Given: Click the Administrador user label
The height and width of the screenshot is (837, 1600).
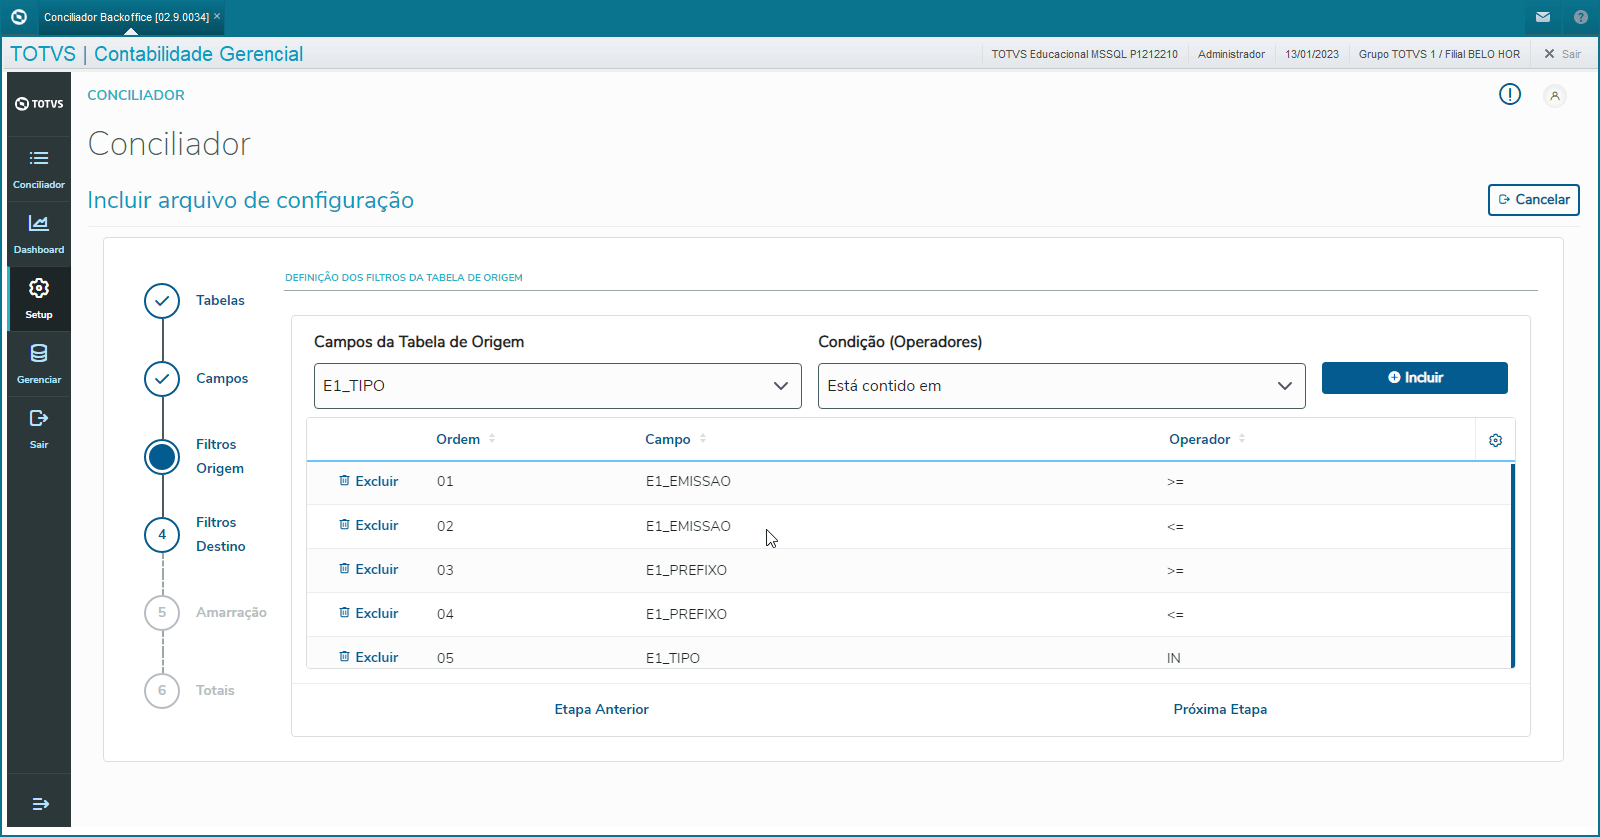Looking at the screenshot, I should [1231, 54].
